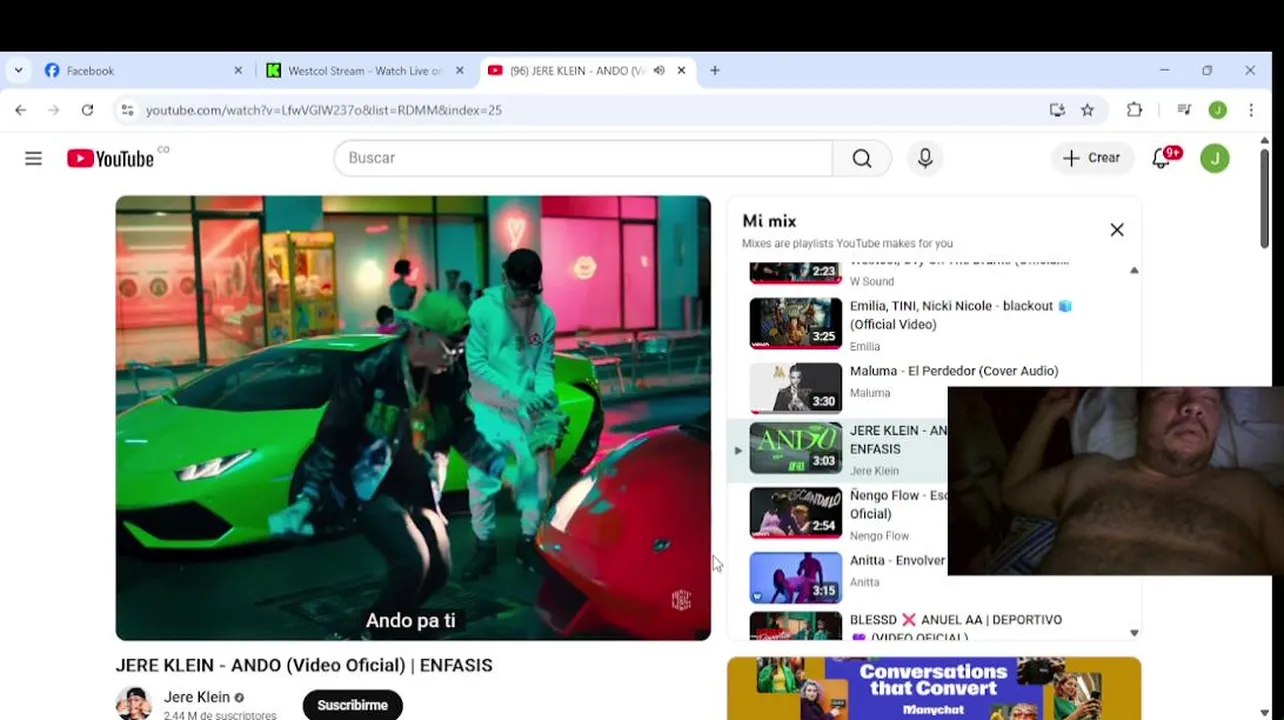Click the Mi mix playlist title

point(769,221)
